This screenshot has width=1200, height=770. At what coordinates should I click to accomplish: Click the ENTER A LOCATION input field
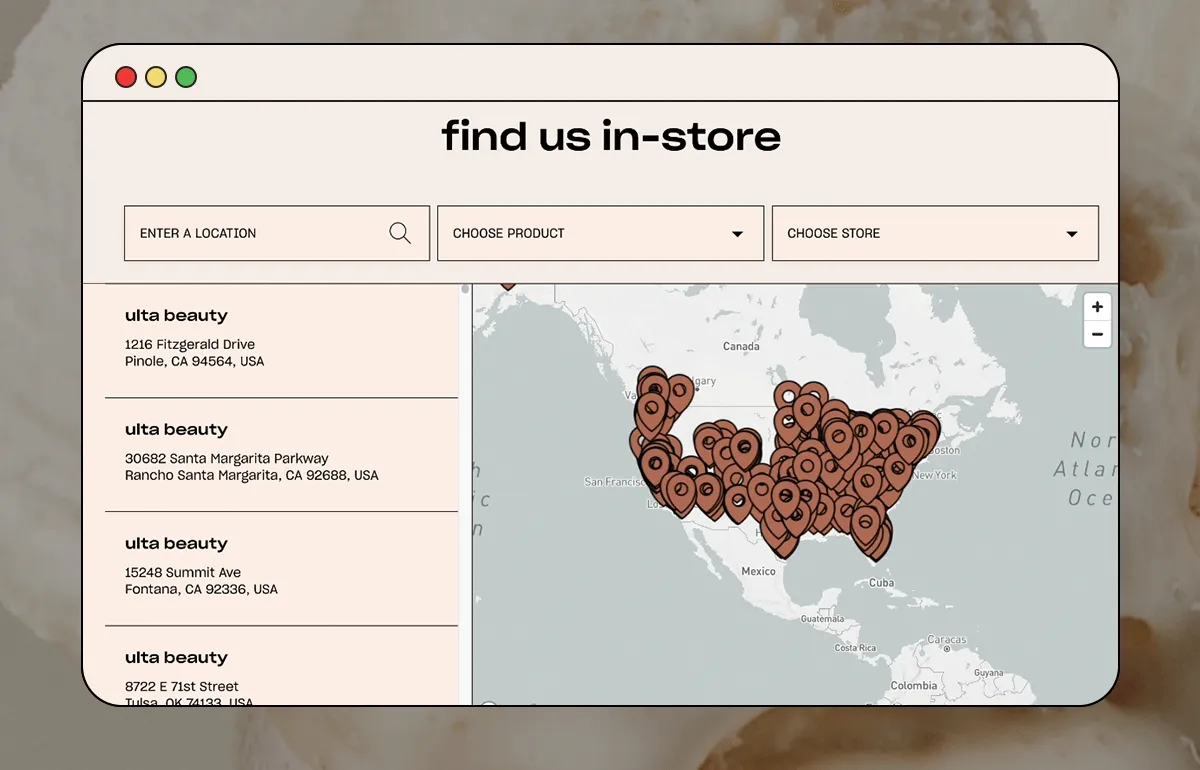pos(250,232)
